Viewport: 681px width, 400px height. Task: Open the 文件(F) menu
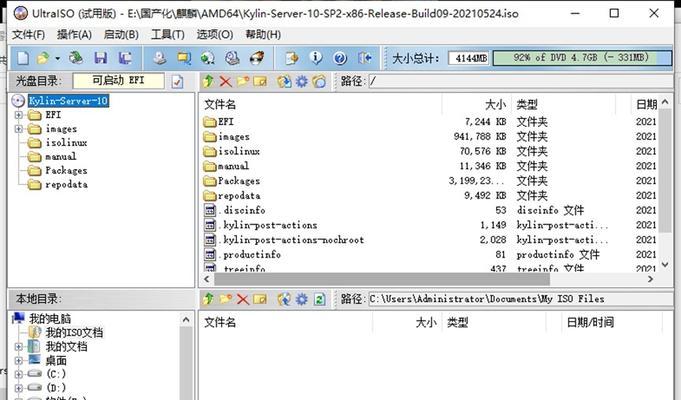(28, 34)
